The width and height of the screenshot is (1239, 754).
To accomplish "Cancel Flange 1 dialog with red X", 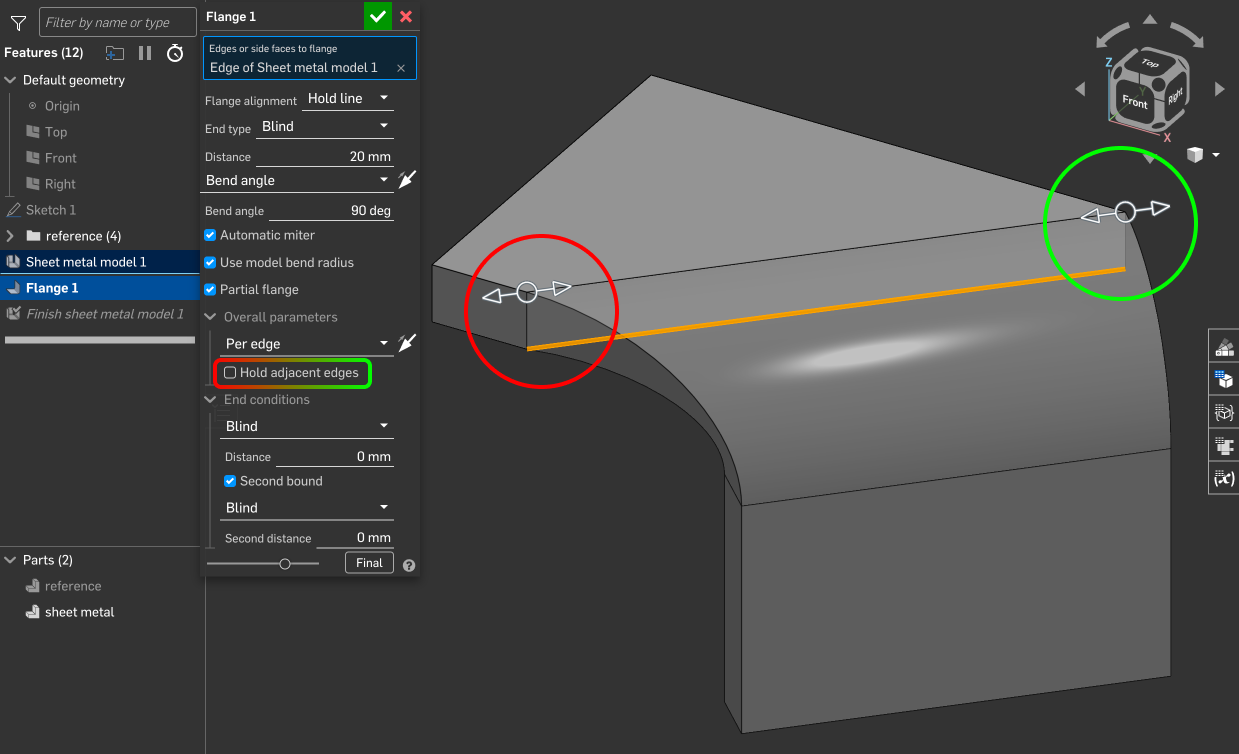I will 405,16.
